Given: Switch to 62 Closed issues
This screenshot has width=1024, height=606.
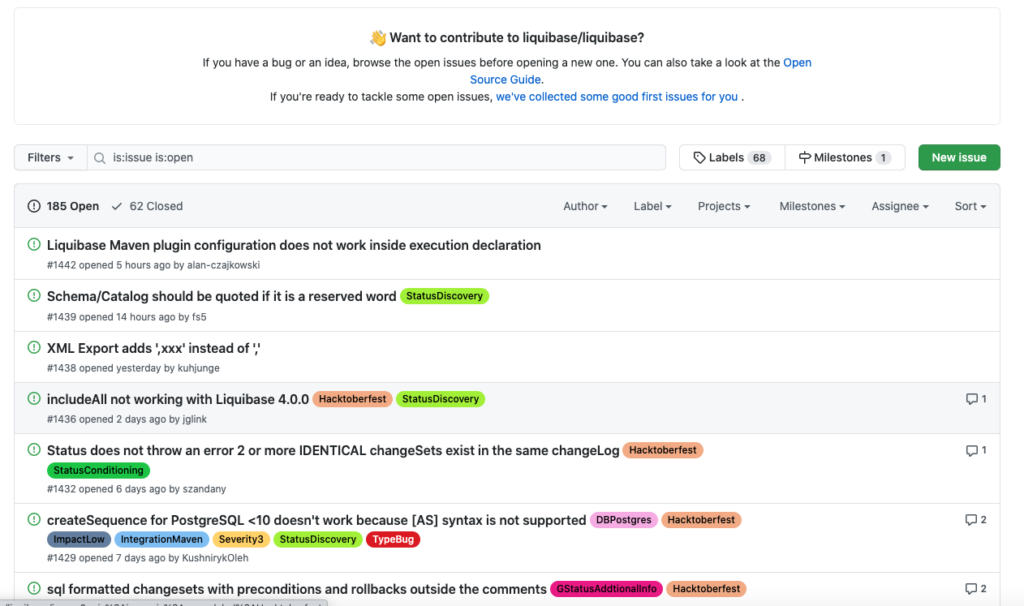Looking at the screenshot, I should (x=147, y=206).
